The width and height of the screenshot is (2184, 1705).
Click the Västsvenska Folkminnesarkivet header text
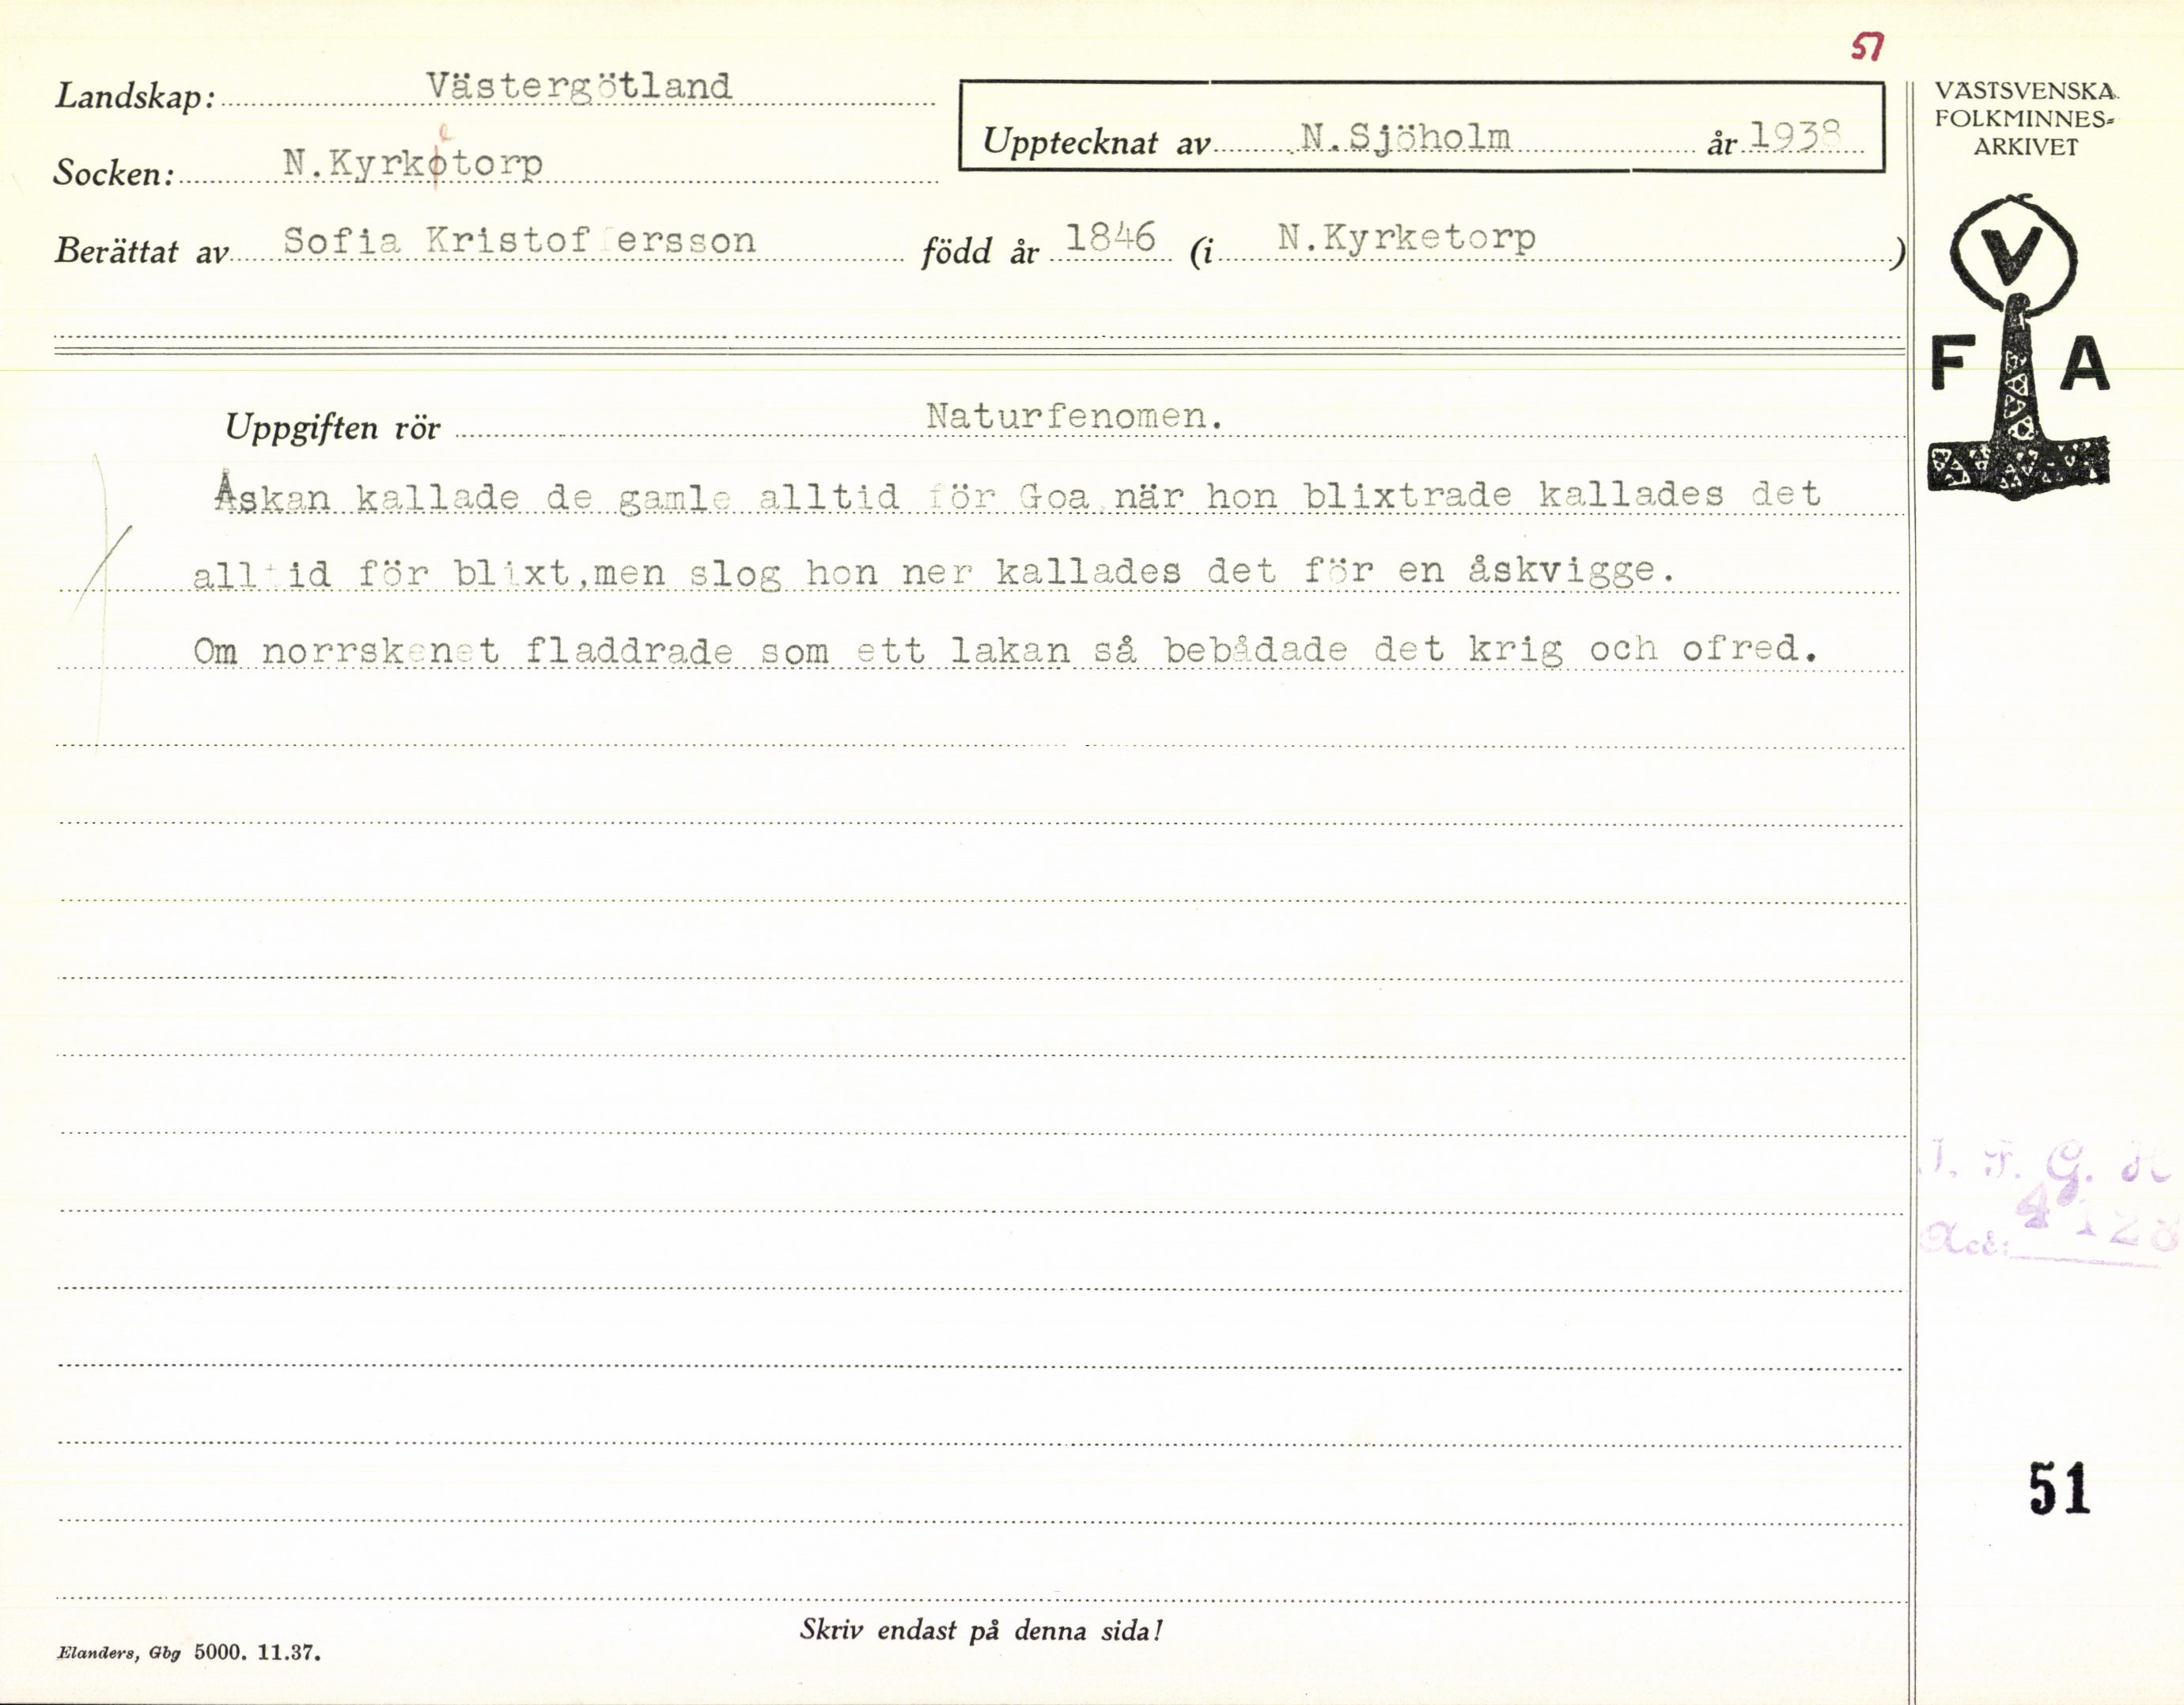pyautogui.click(x=2025, y=119)
